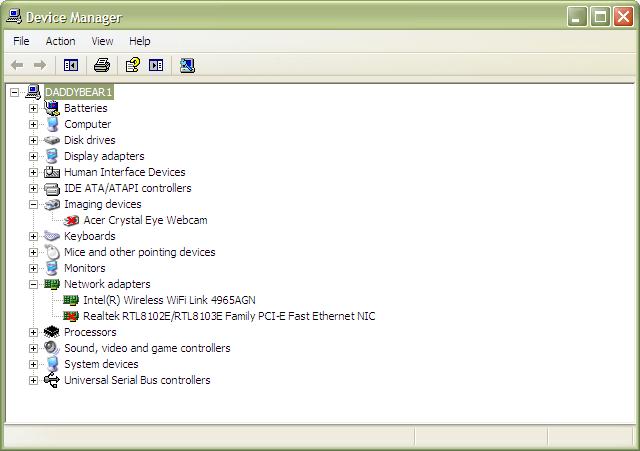Open Properties via the toolbar icon
Viewport: 640px width, 451px height.
[133, 65]
